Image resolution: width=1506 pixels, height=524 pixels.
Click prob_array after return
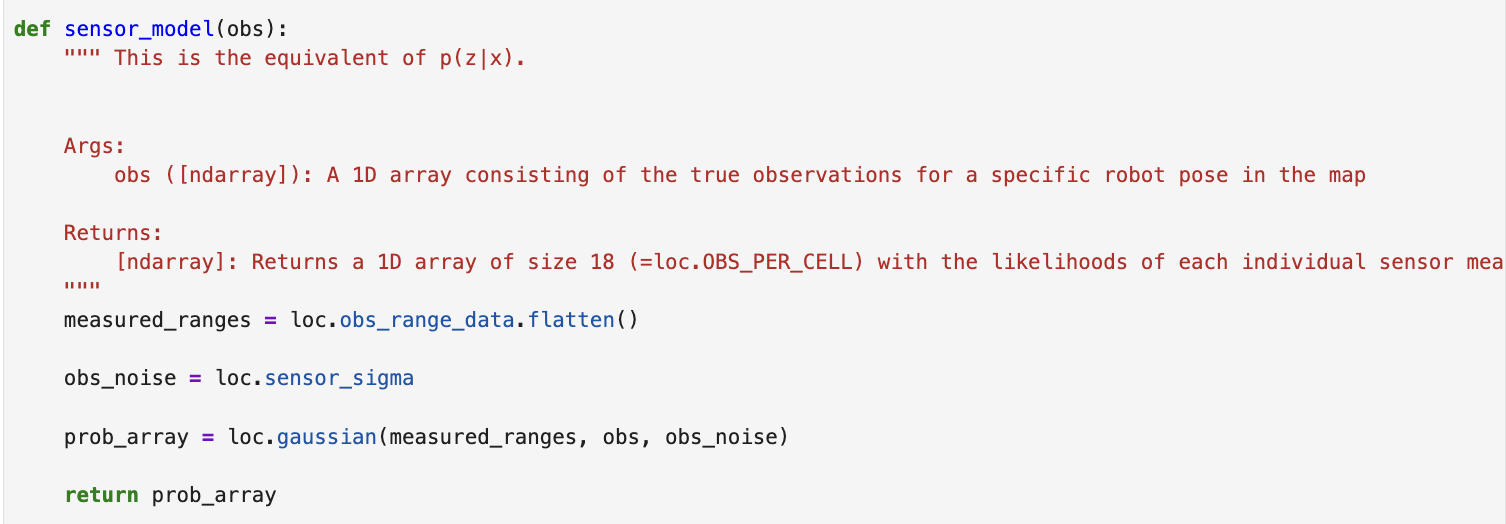pyautogui.click(x=214, y=495)
